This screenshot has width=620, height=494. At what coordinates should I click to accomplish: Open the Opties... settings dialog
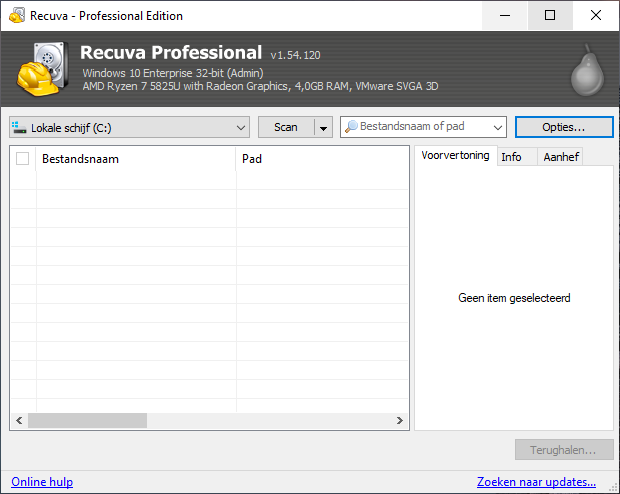(x=564, y=127)
